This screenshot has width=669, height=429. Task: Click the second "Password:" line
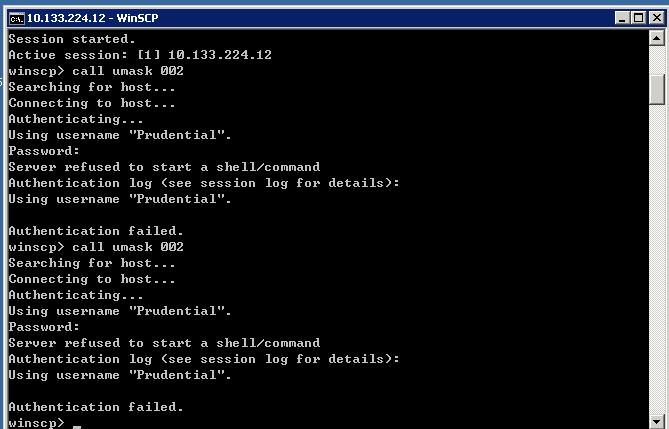(44, 327)
